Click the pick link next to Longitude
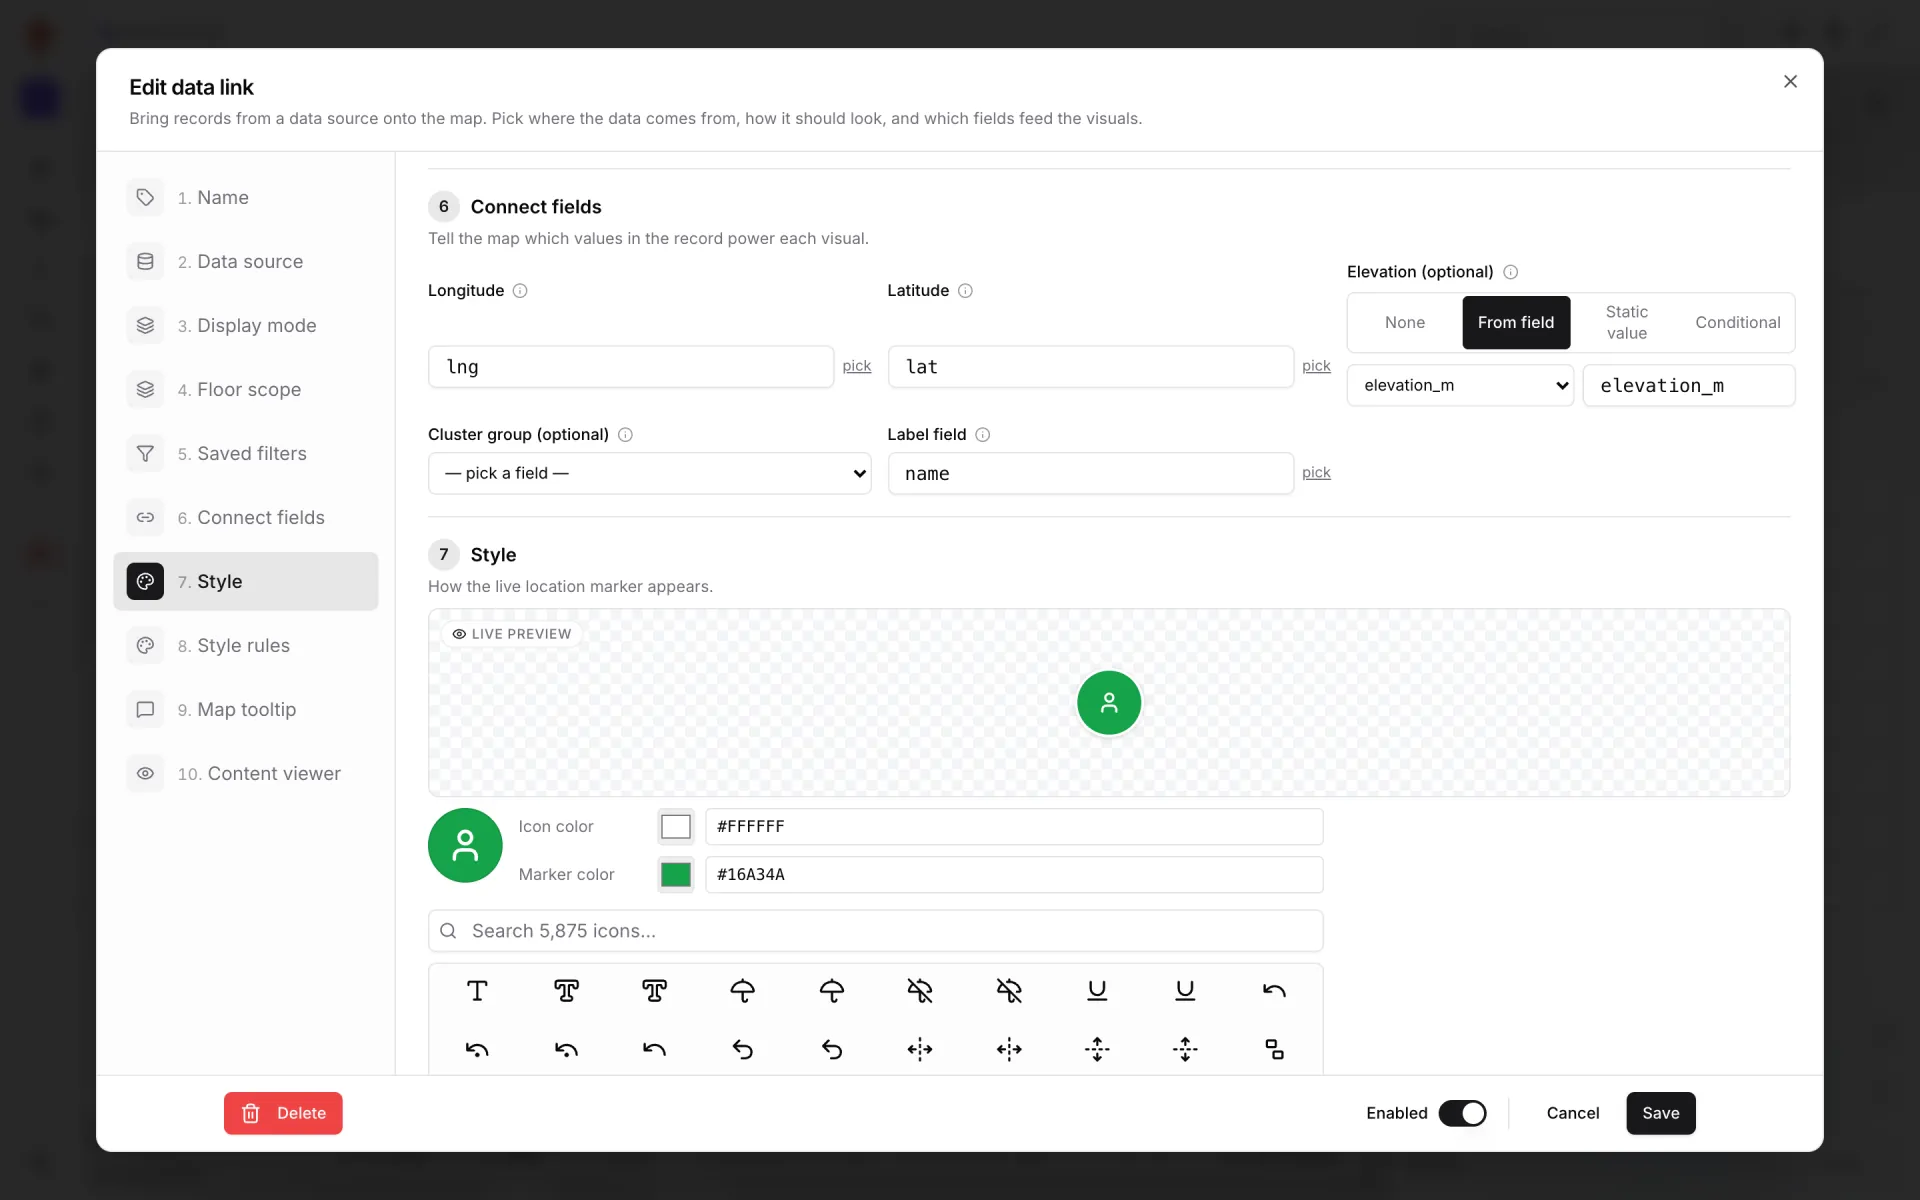This screenshot has height=1200, width=1920. 857,366
